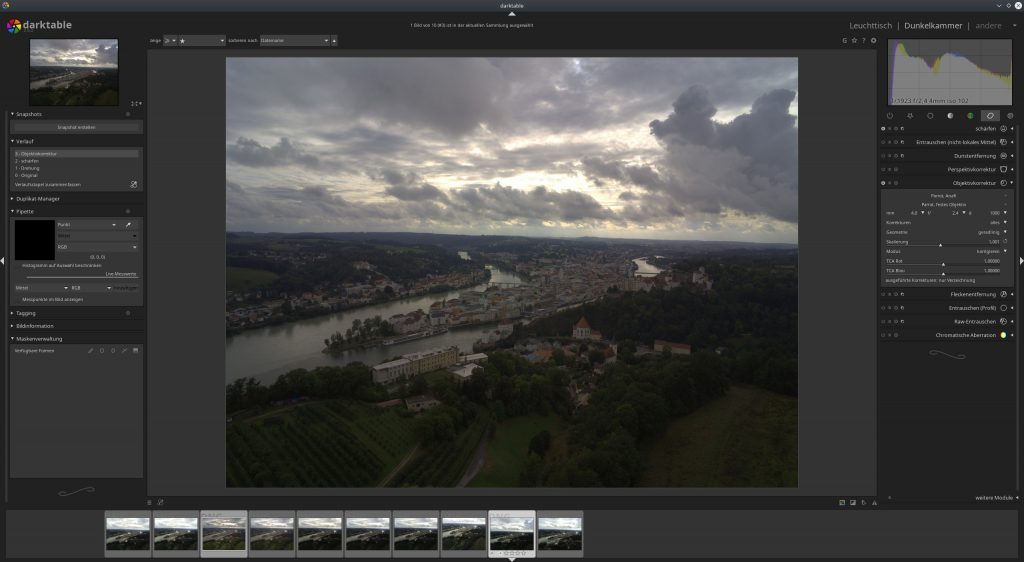The image size is (1024, 562).
Task: Select the color modules group icon
Action: point(970,116)
